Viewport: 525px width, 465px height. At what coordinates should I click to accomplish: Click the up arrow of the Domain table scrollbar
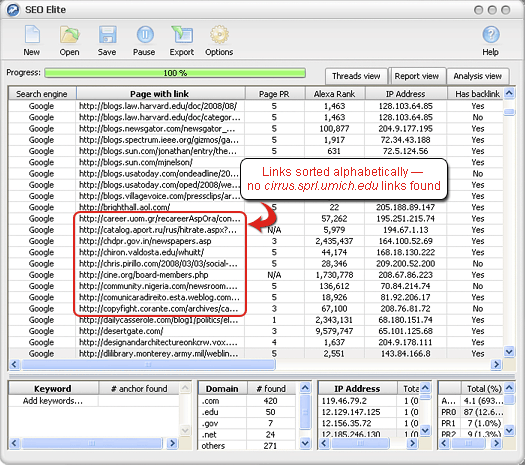(305, 388)
